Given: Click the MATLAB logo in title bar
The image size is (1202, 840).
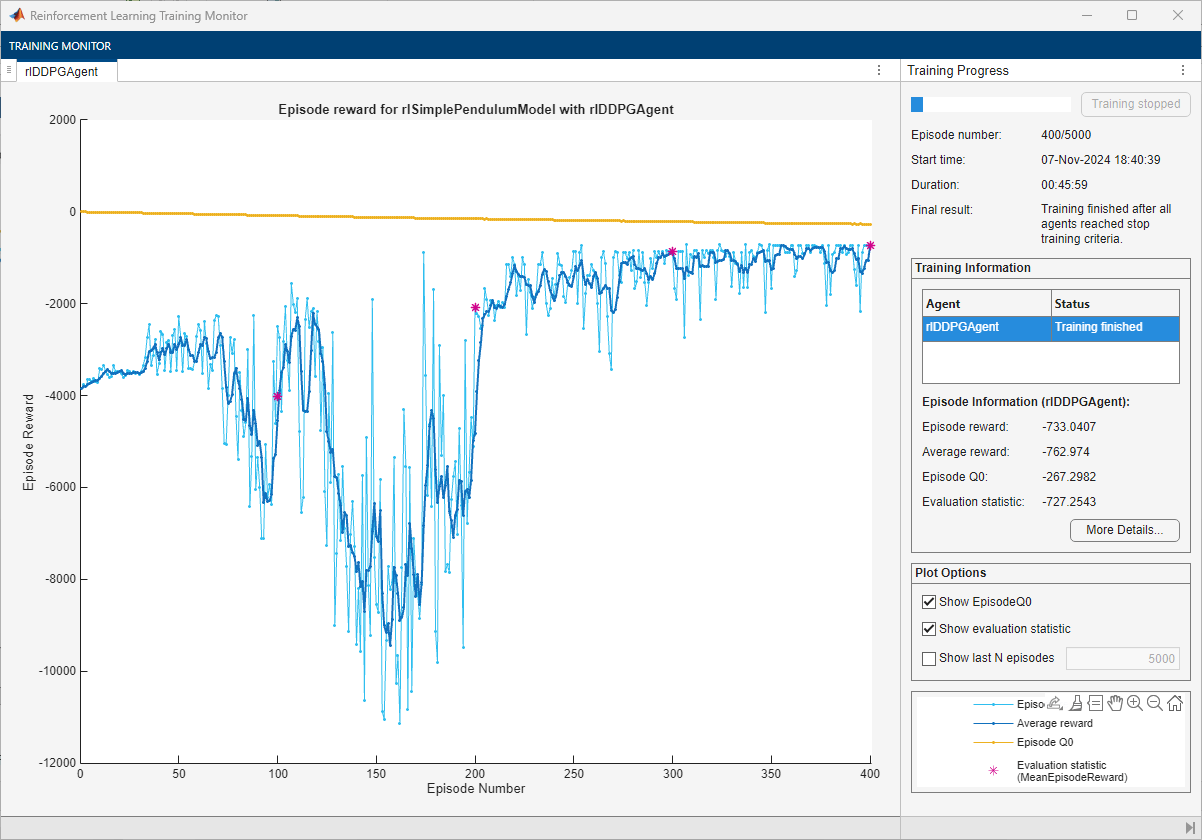Looking at the screenshot, I should pos(16,16).
